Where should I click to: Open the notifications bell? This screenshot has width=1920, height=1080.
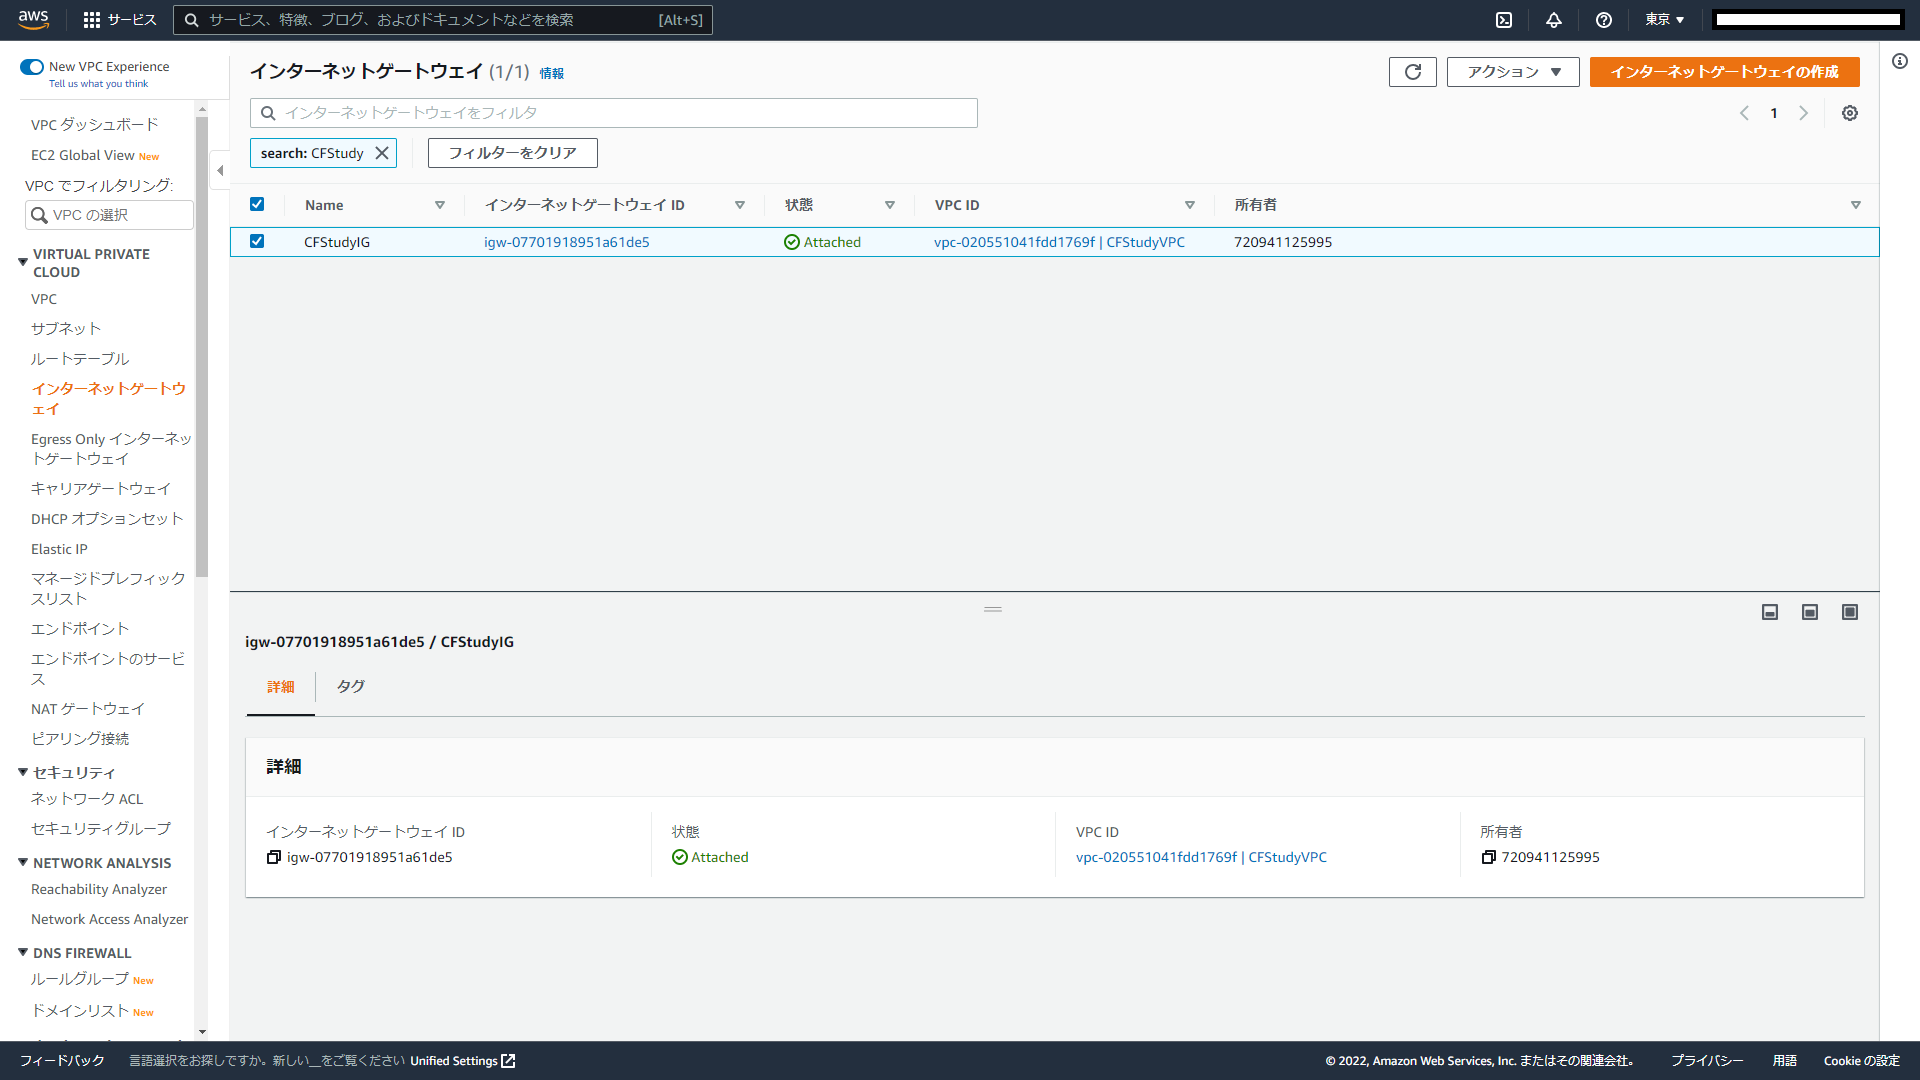pyautogui.click(x=1553, y=20)
